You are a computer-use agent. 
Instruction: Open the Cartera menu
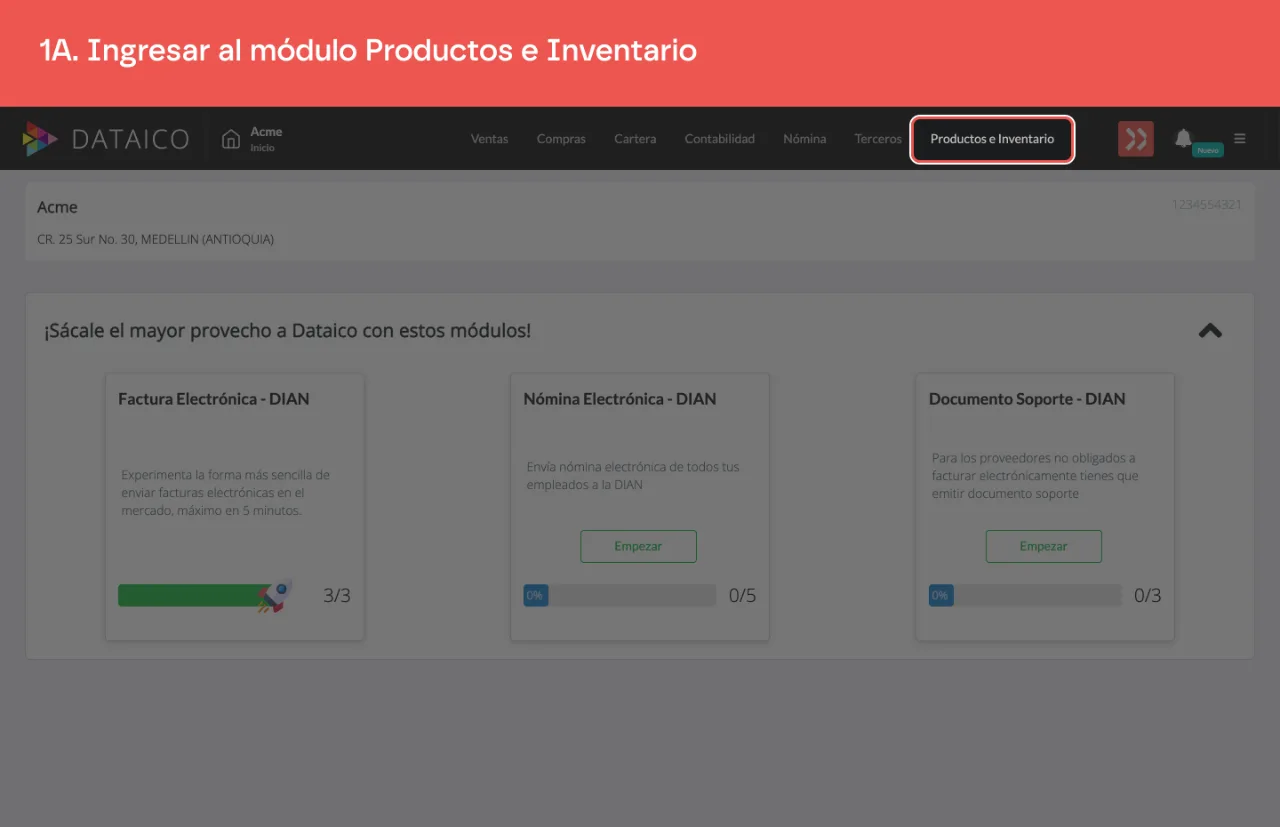(635, 139)
